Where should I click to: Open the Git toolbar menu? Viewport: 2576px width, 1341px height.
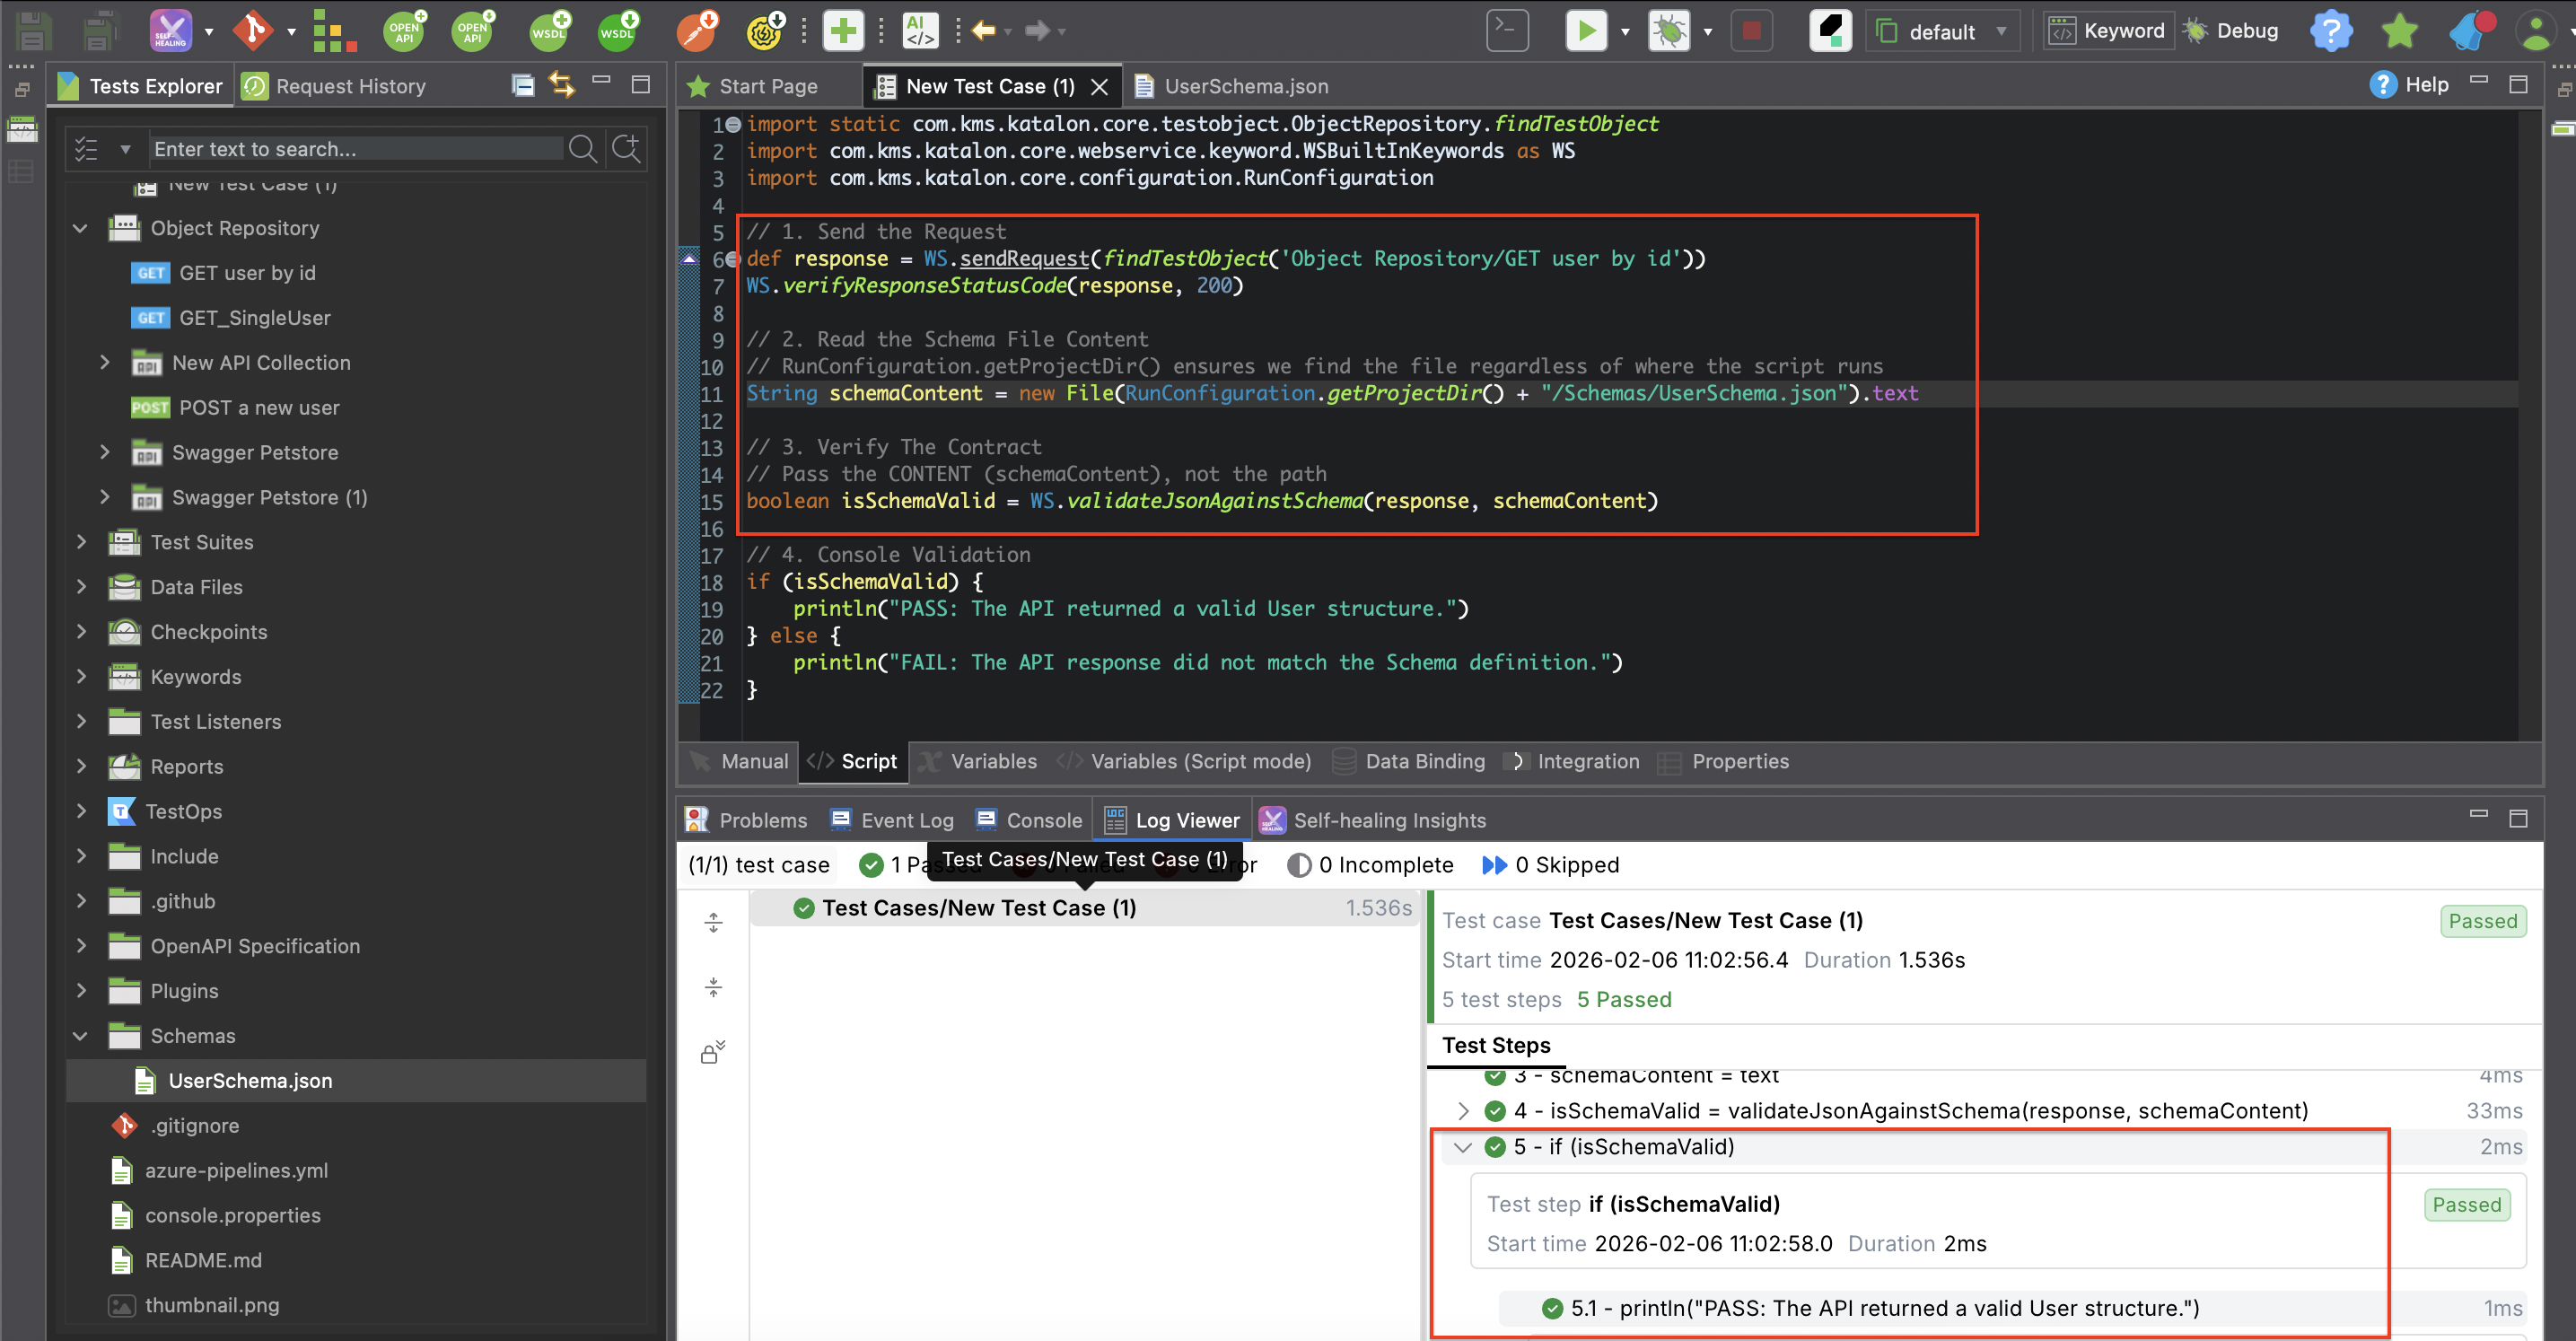pyautogui.click(x=290, y=30)
